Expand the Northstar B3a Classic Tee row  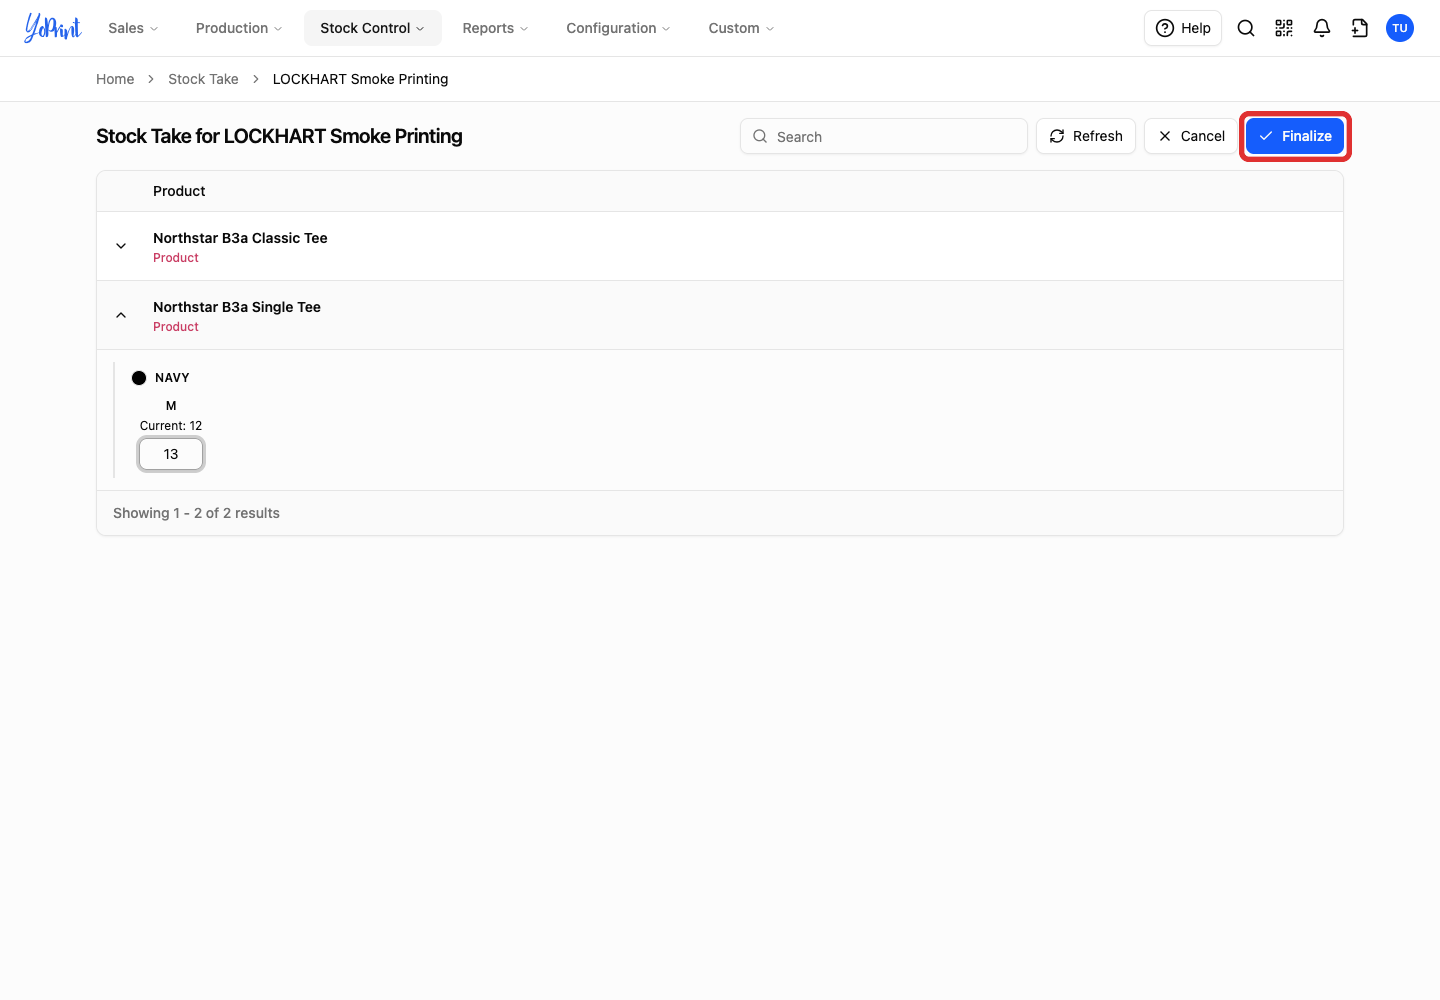(x=121, y=246)
